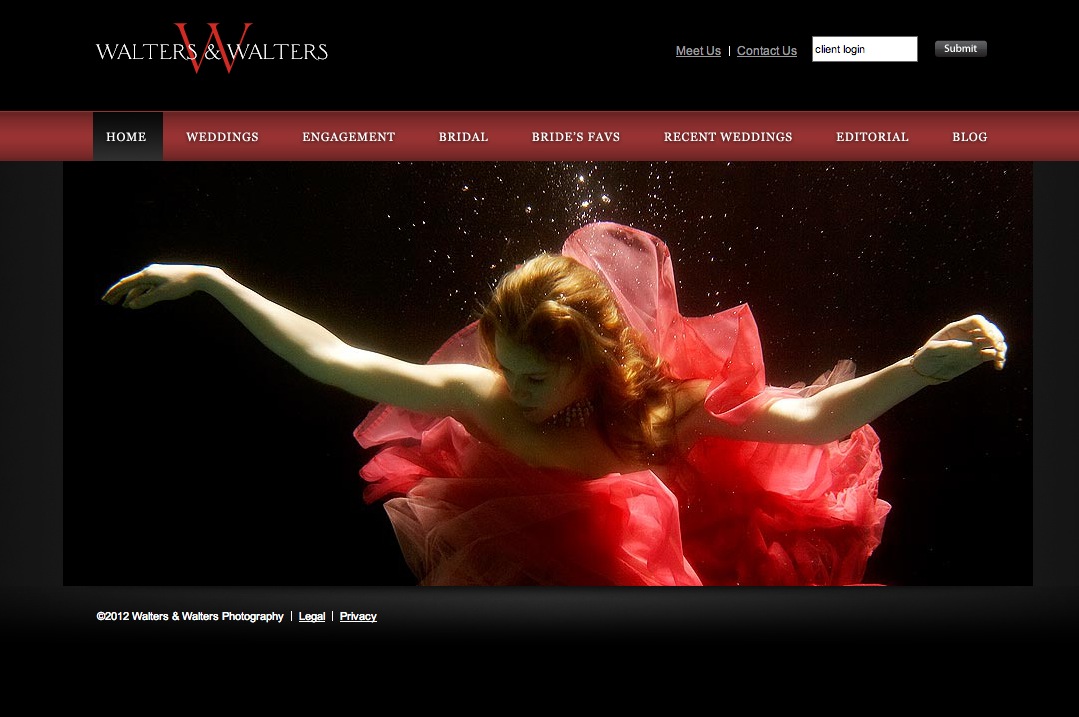
Task: Open Recent Weddings in navigation bar
Action: pos(727,137)
